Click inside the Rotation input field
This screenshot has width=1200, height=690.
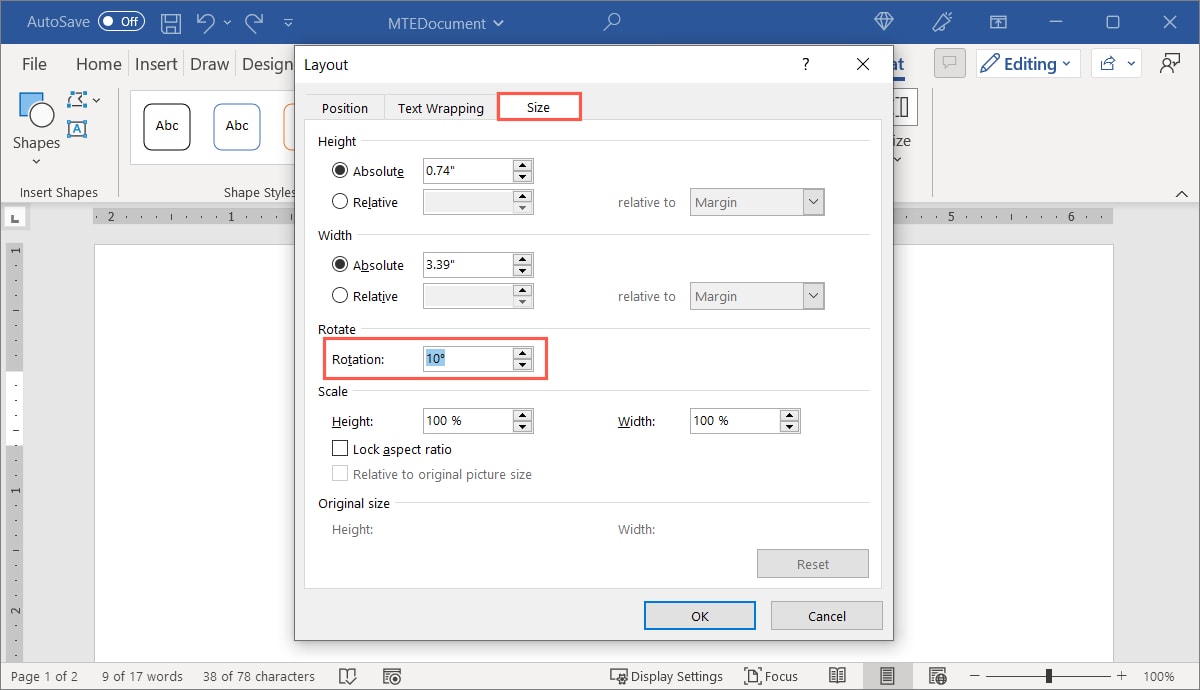(x=470, y=358)
